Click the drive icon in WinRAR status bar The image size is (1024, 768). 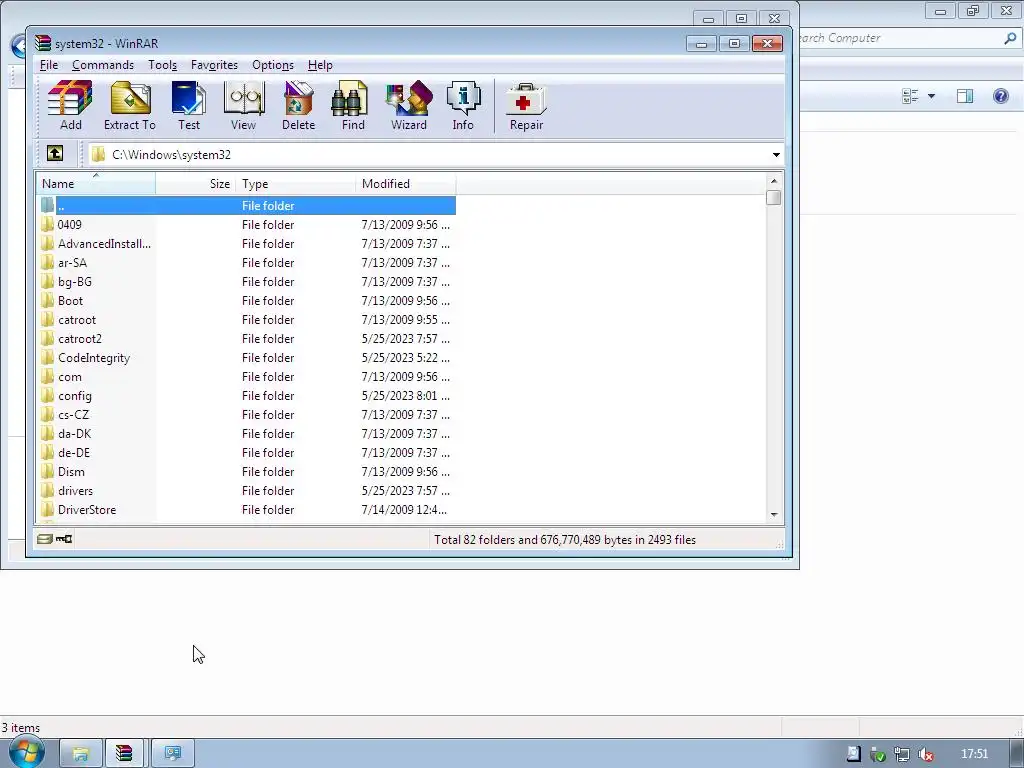click(x=44, y=539)
